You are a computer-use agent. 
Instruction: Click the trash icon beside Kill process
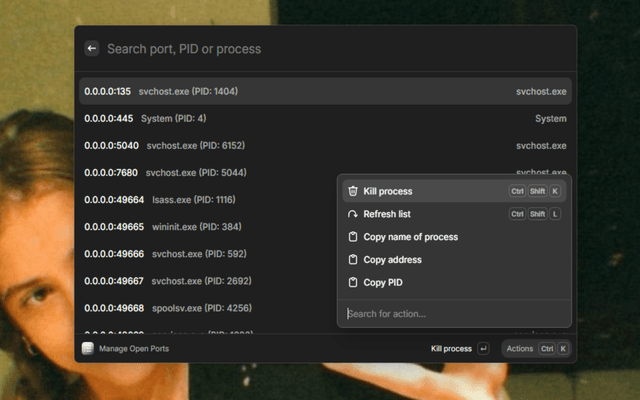[x=352, y=191]
